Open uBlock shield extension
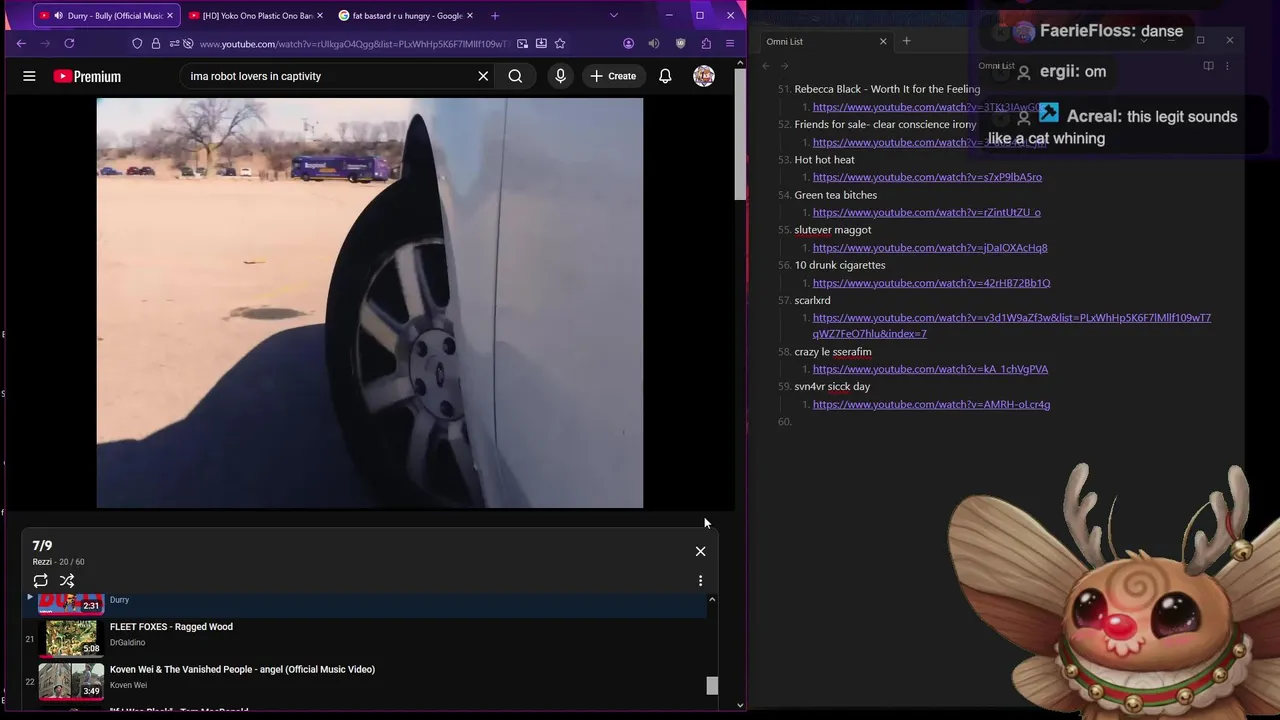 681,44
